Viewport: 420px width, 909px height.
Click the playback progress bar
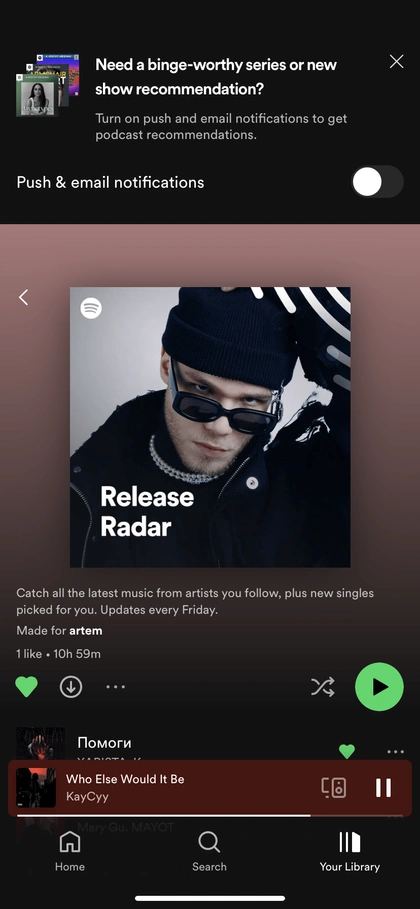210,815
